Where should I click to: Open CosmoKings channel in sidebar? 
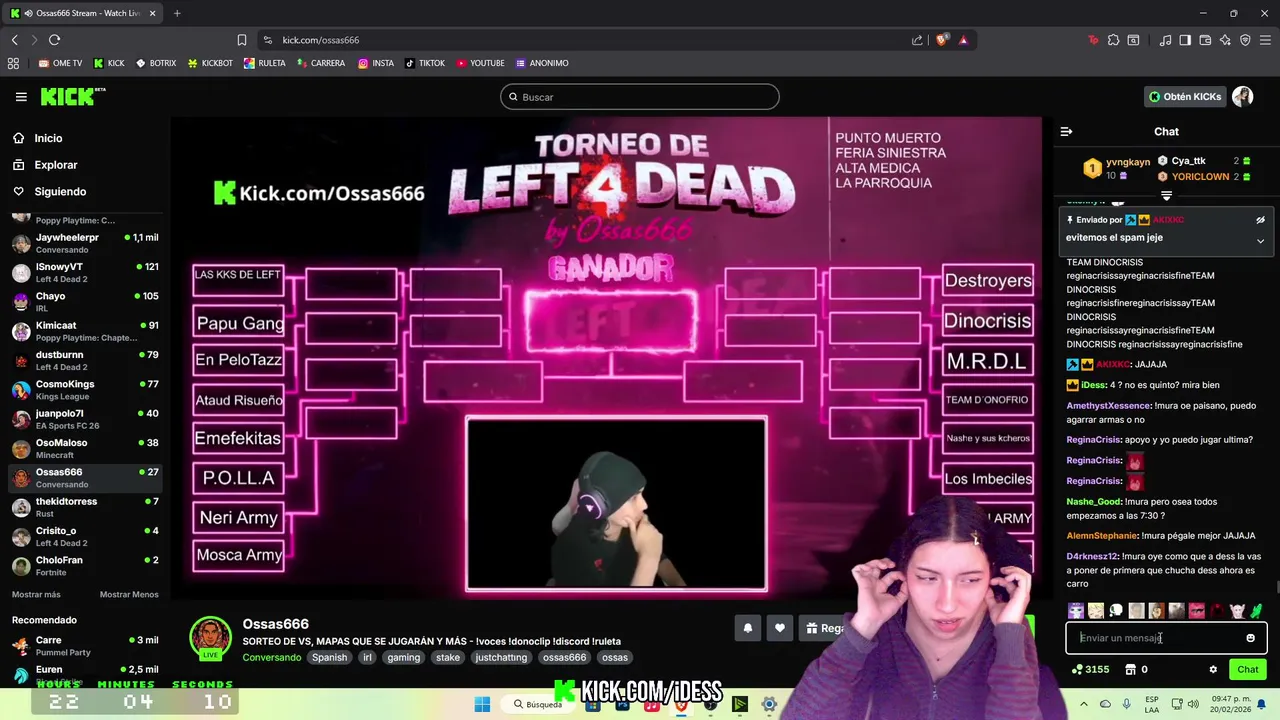(85, 390)
